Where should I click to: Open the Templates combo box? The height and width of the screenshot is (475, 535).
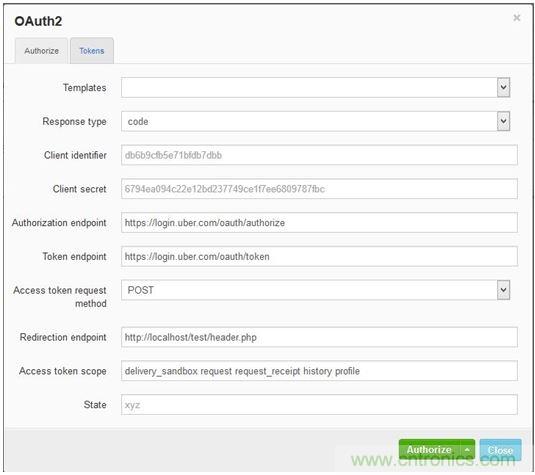pos(316,87)
